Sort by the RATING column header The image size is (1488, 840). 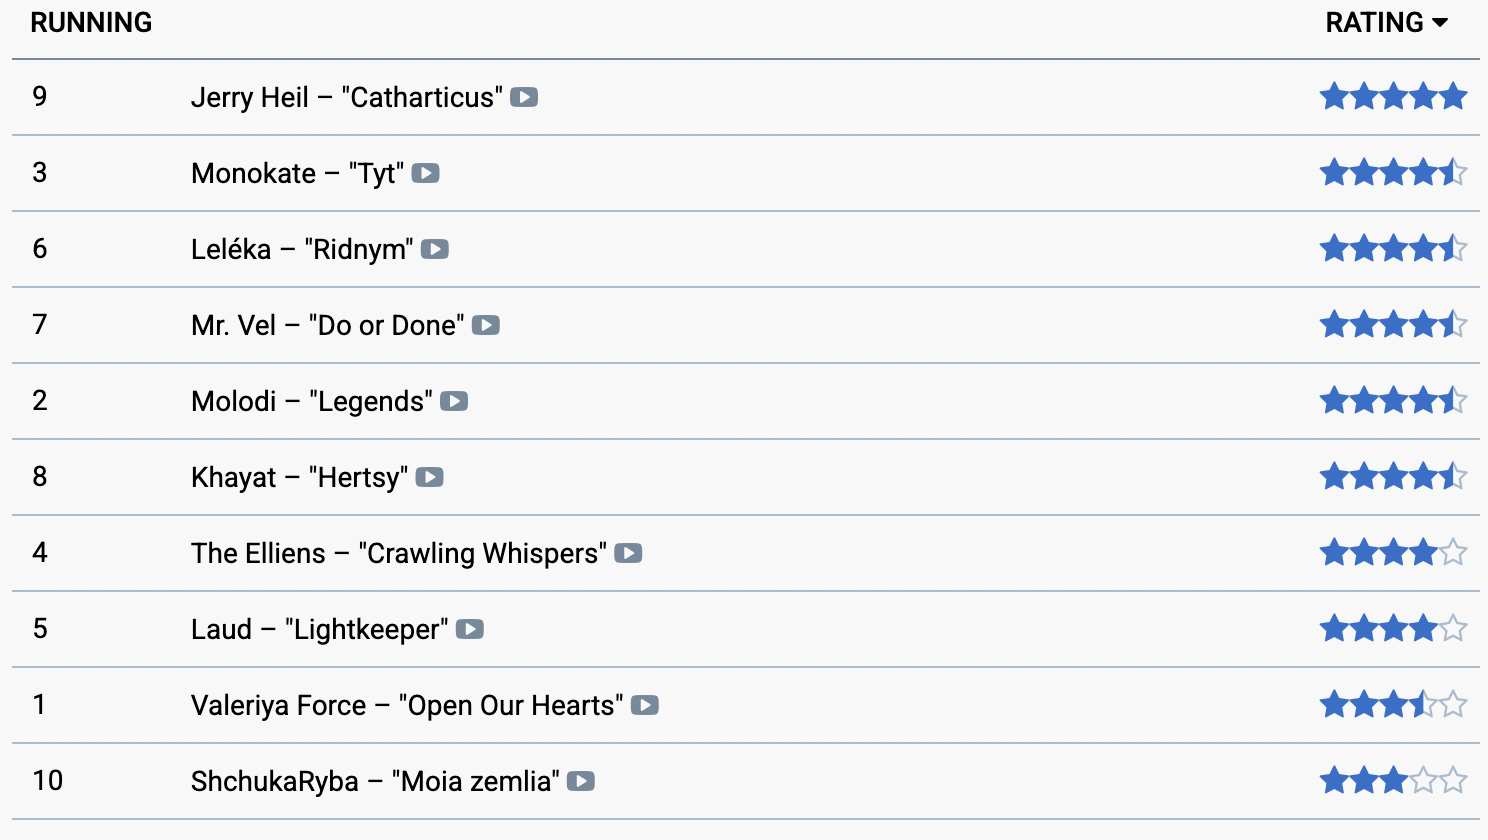click(1374, 23)
